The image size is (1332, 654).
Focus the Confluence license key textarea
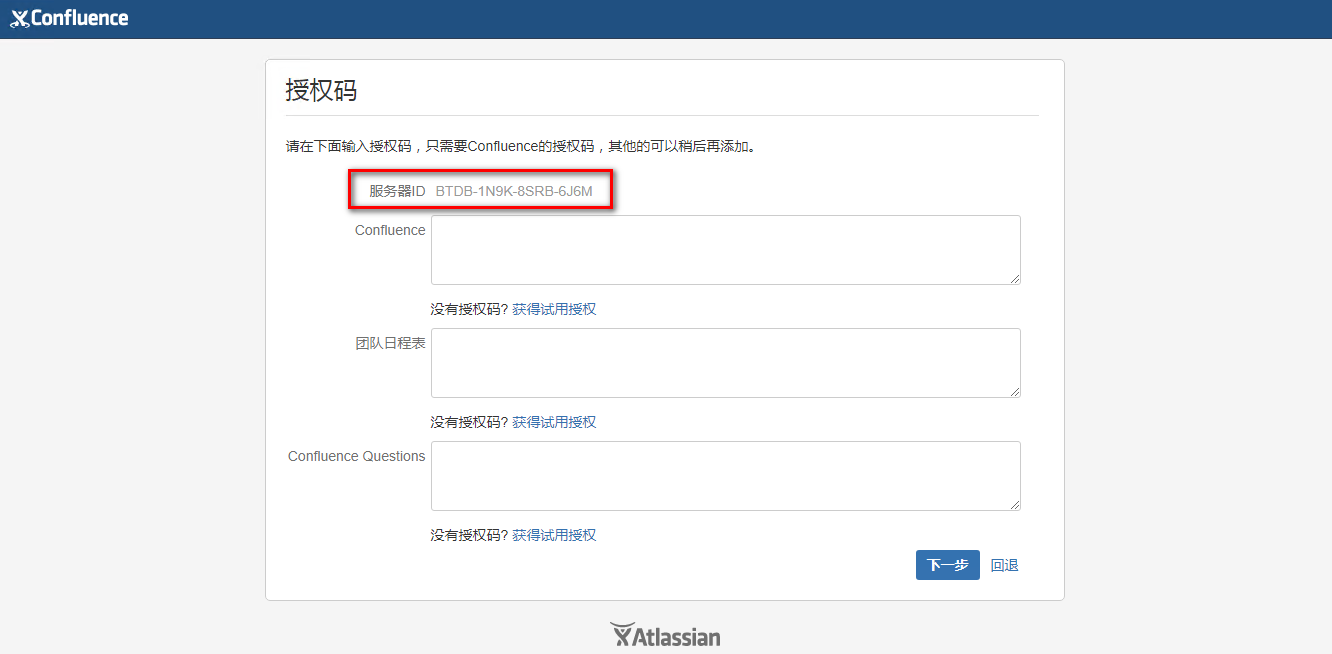tap(726, 250)
